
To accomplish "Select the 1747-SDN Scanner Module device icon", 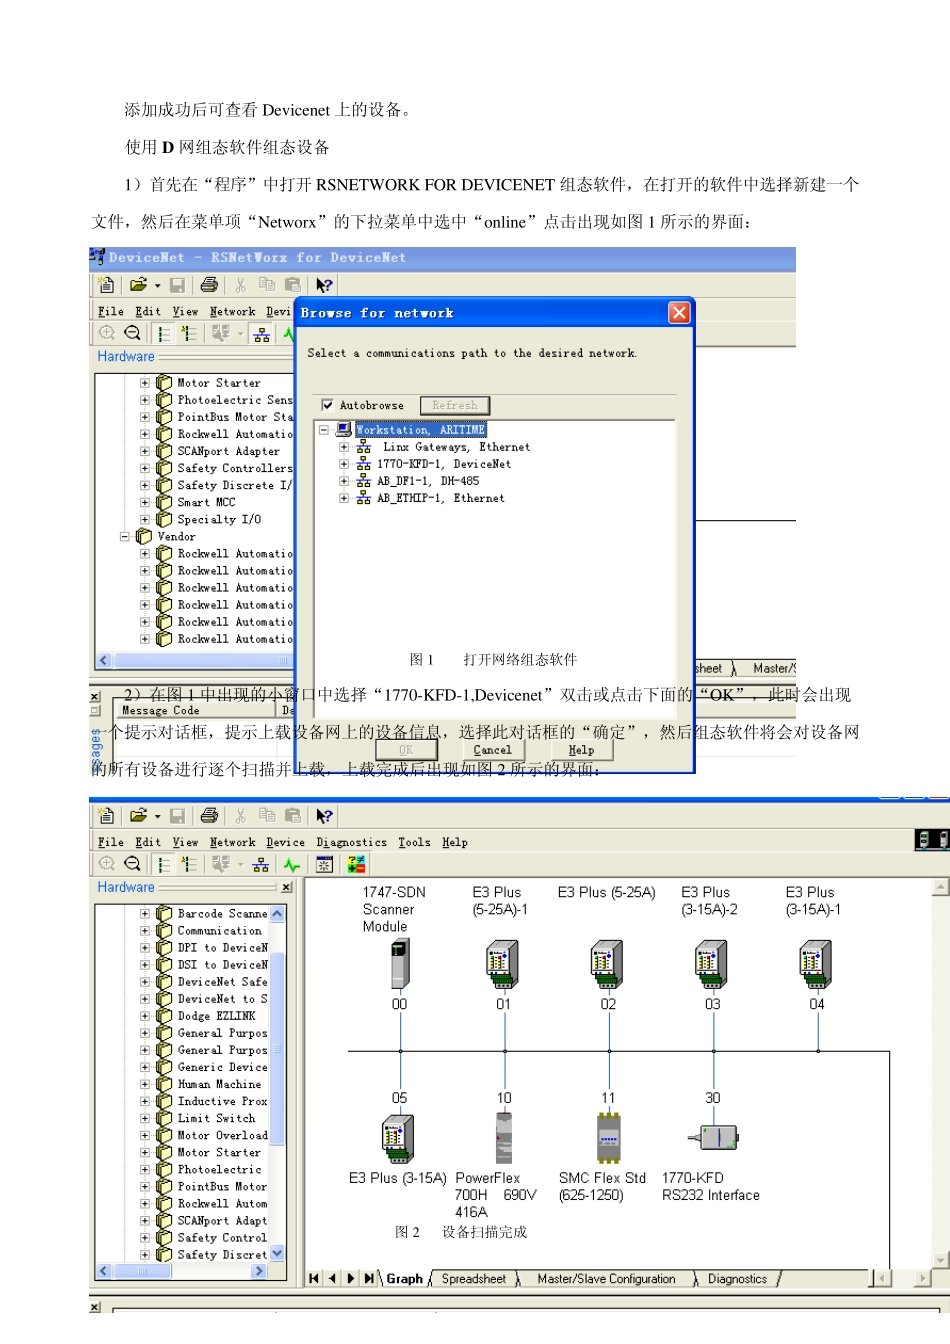I will coord(400,964).
